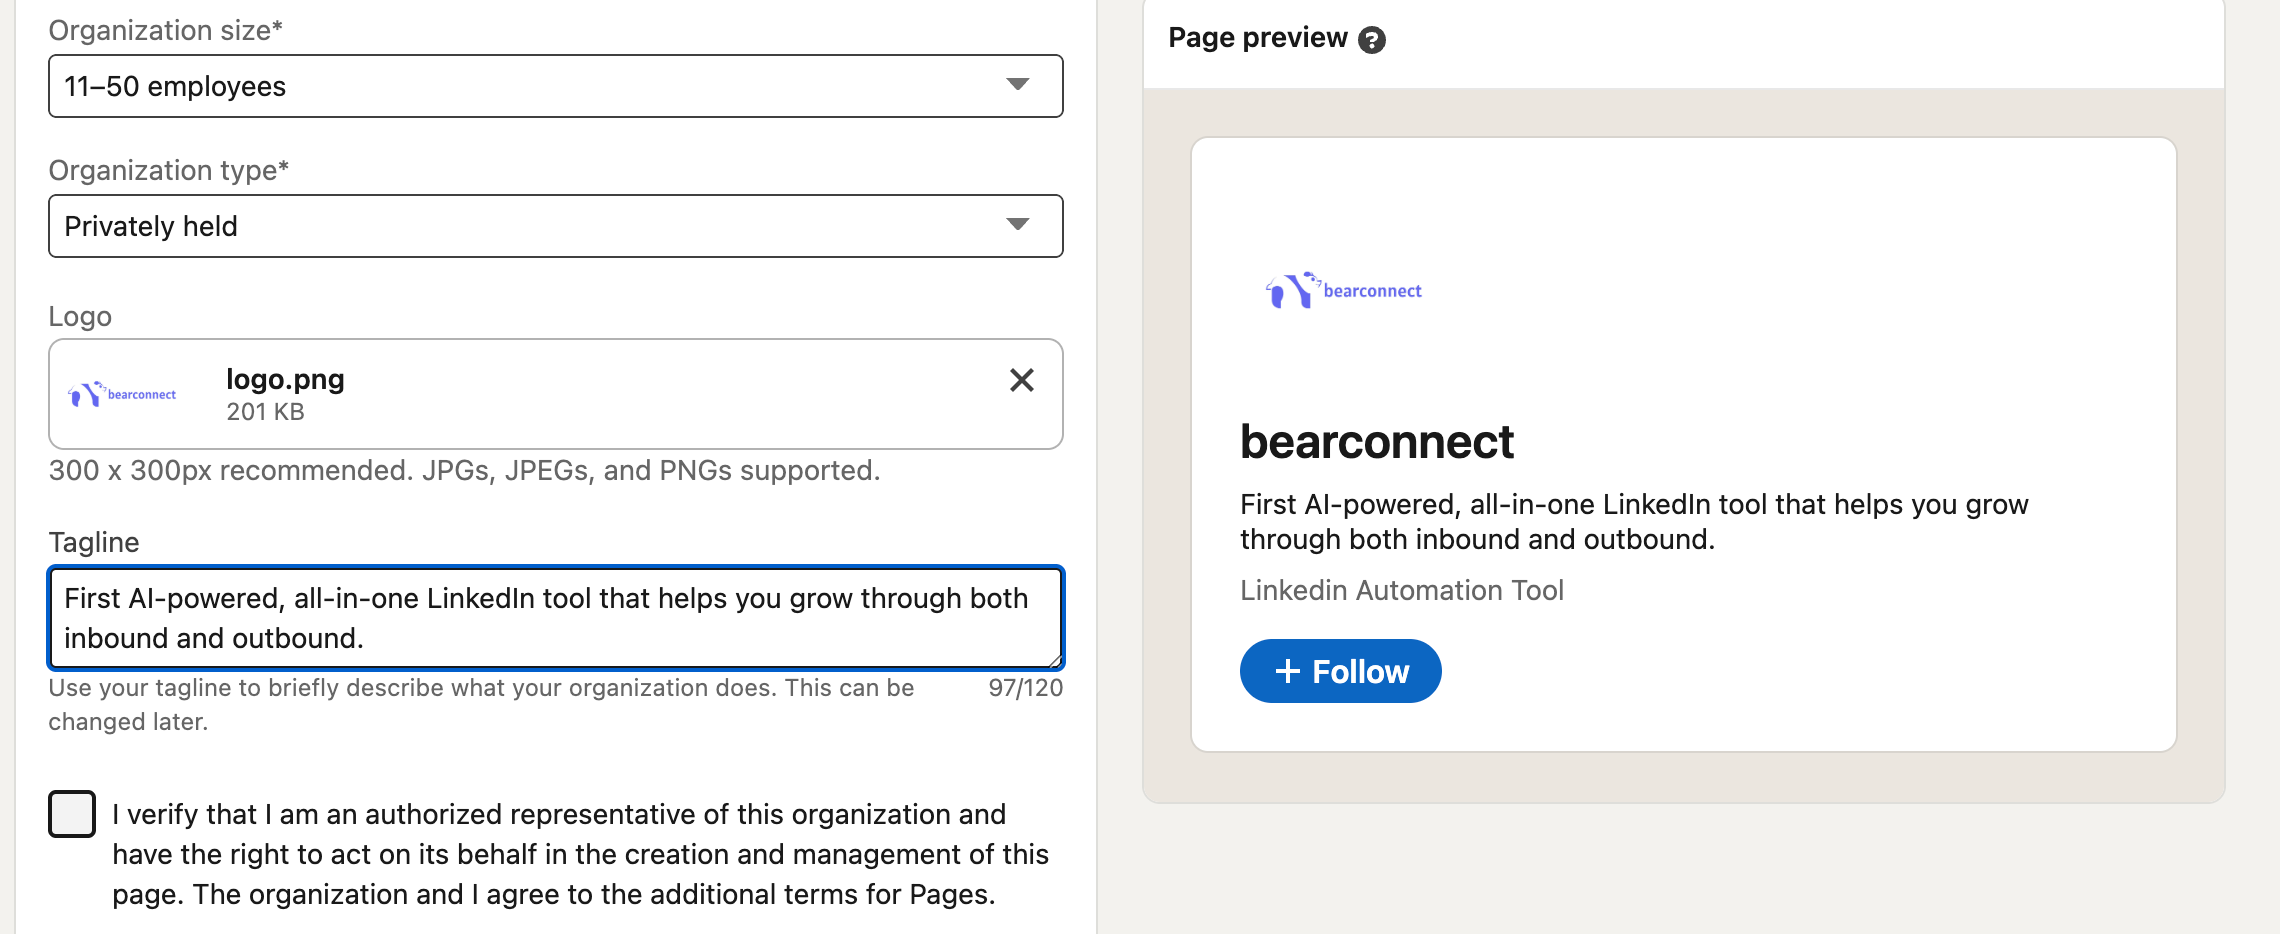The height and width of the screenshot is (934, 2280).
Task: Click the logo thumbnail in the upload box
Action: 122,394
